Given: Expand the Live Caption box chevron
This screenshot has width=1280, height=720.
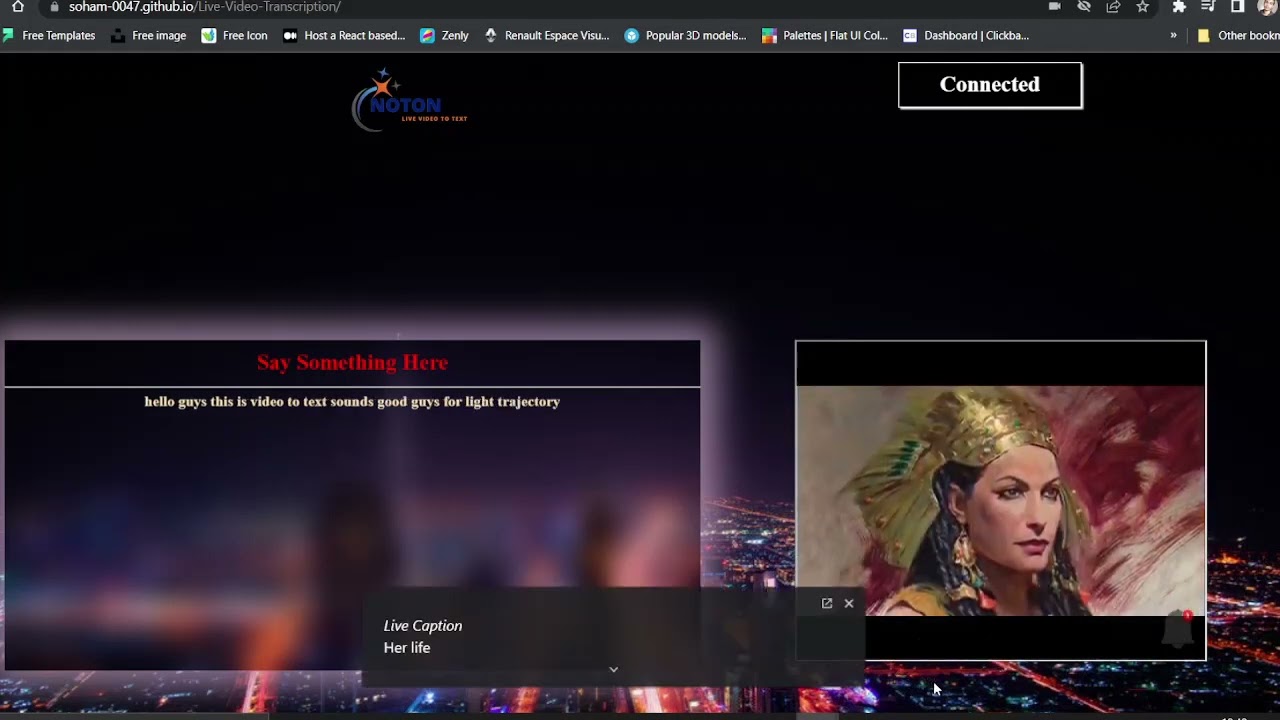Looking at the screenshot, I should point(613,669).
